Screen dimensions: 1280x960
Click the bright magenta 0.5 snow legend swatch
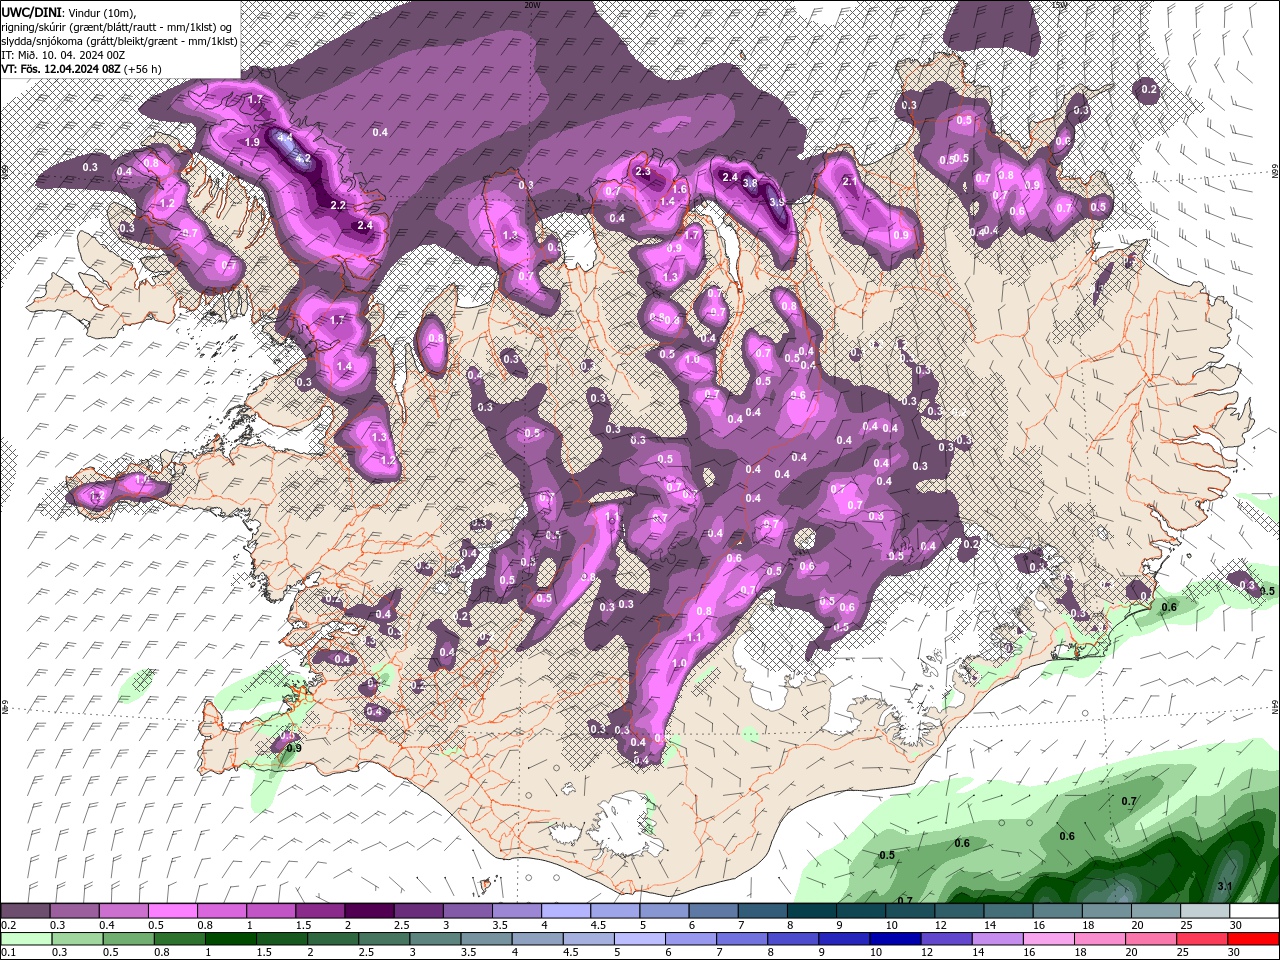coord(172,911)
